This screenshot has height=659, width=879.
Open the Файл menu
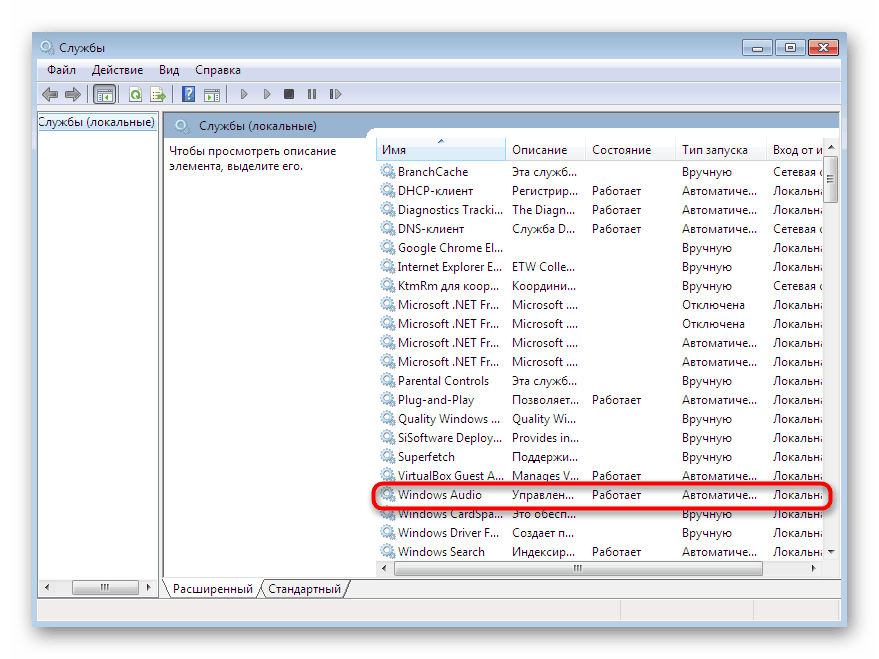pyautogui.click(x=61, y=70)
